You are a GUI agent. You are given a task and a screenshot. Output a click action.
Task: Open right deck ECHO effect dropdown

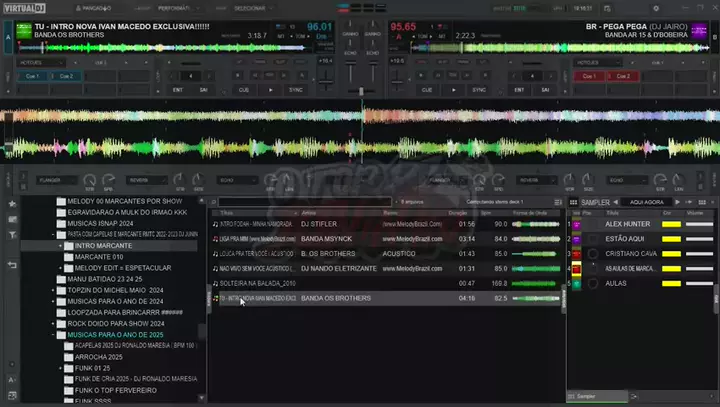click(626, 181)
